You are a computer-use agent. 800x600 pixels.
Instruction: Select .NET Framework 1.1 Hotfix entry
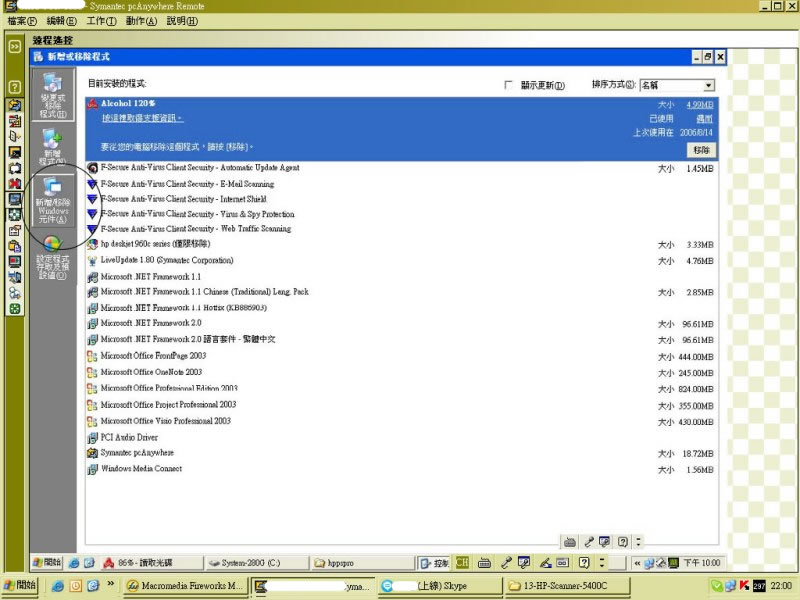pos(184,308)
